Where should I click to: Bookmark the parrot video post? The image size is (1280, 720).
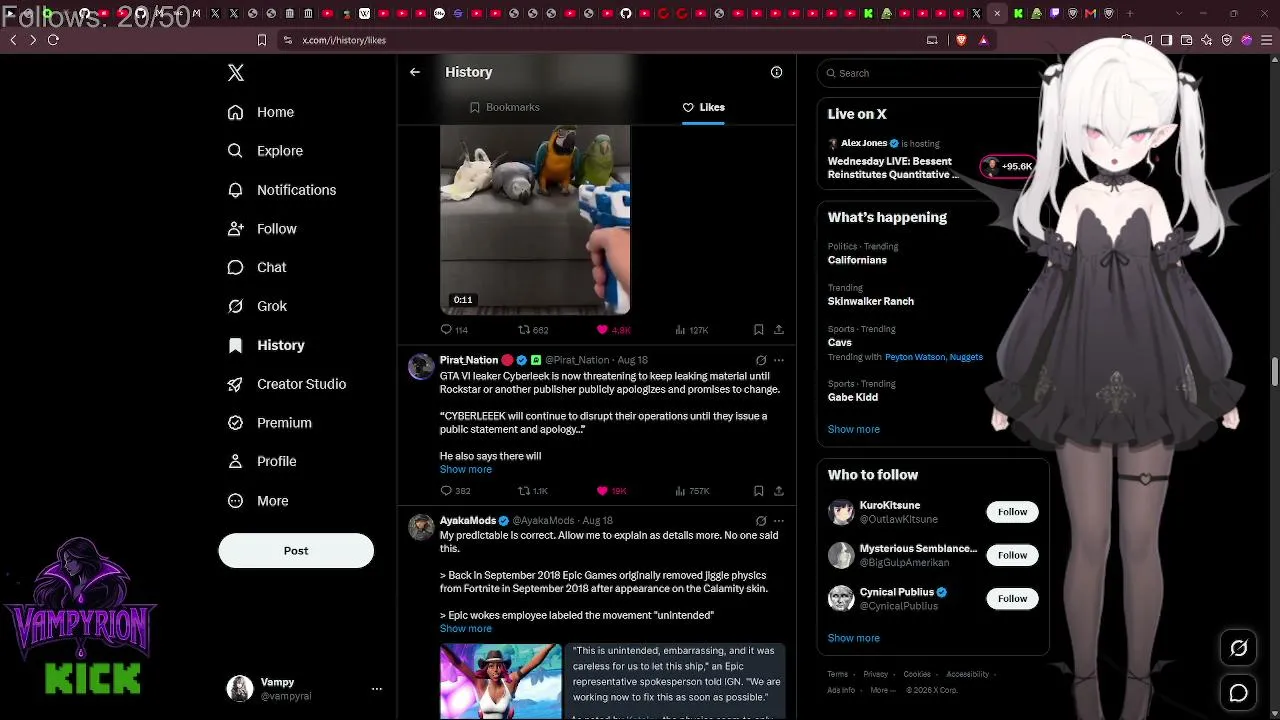[x=758, y=330]
